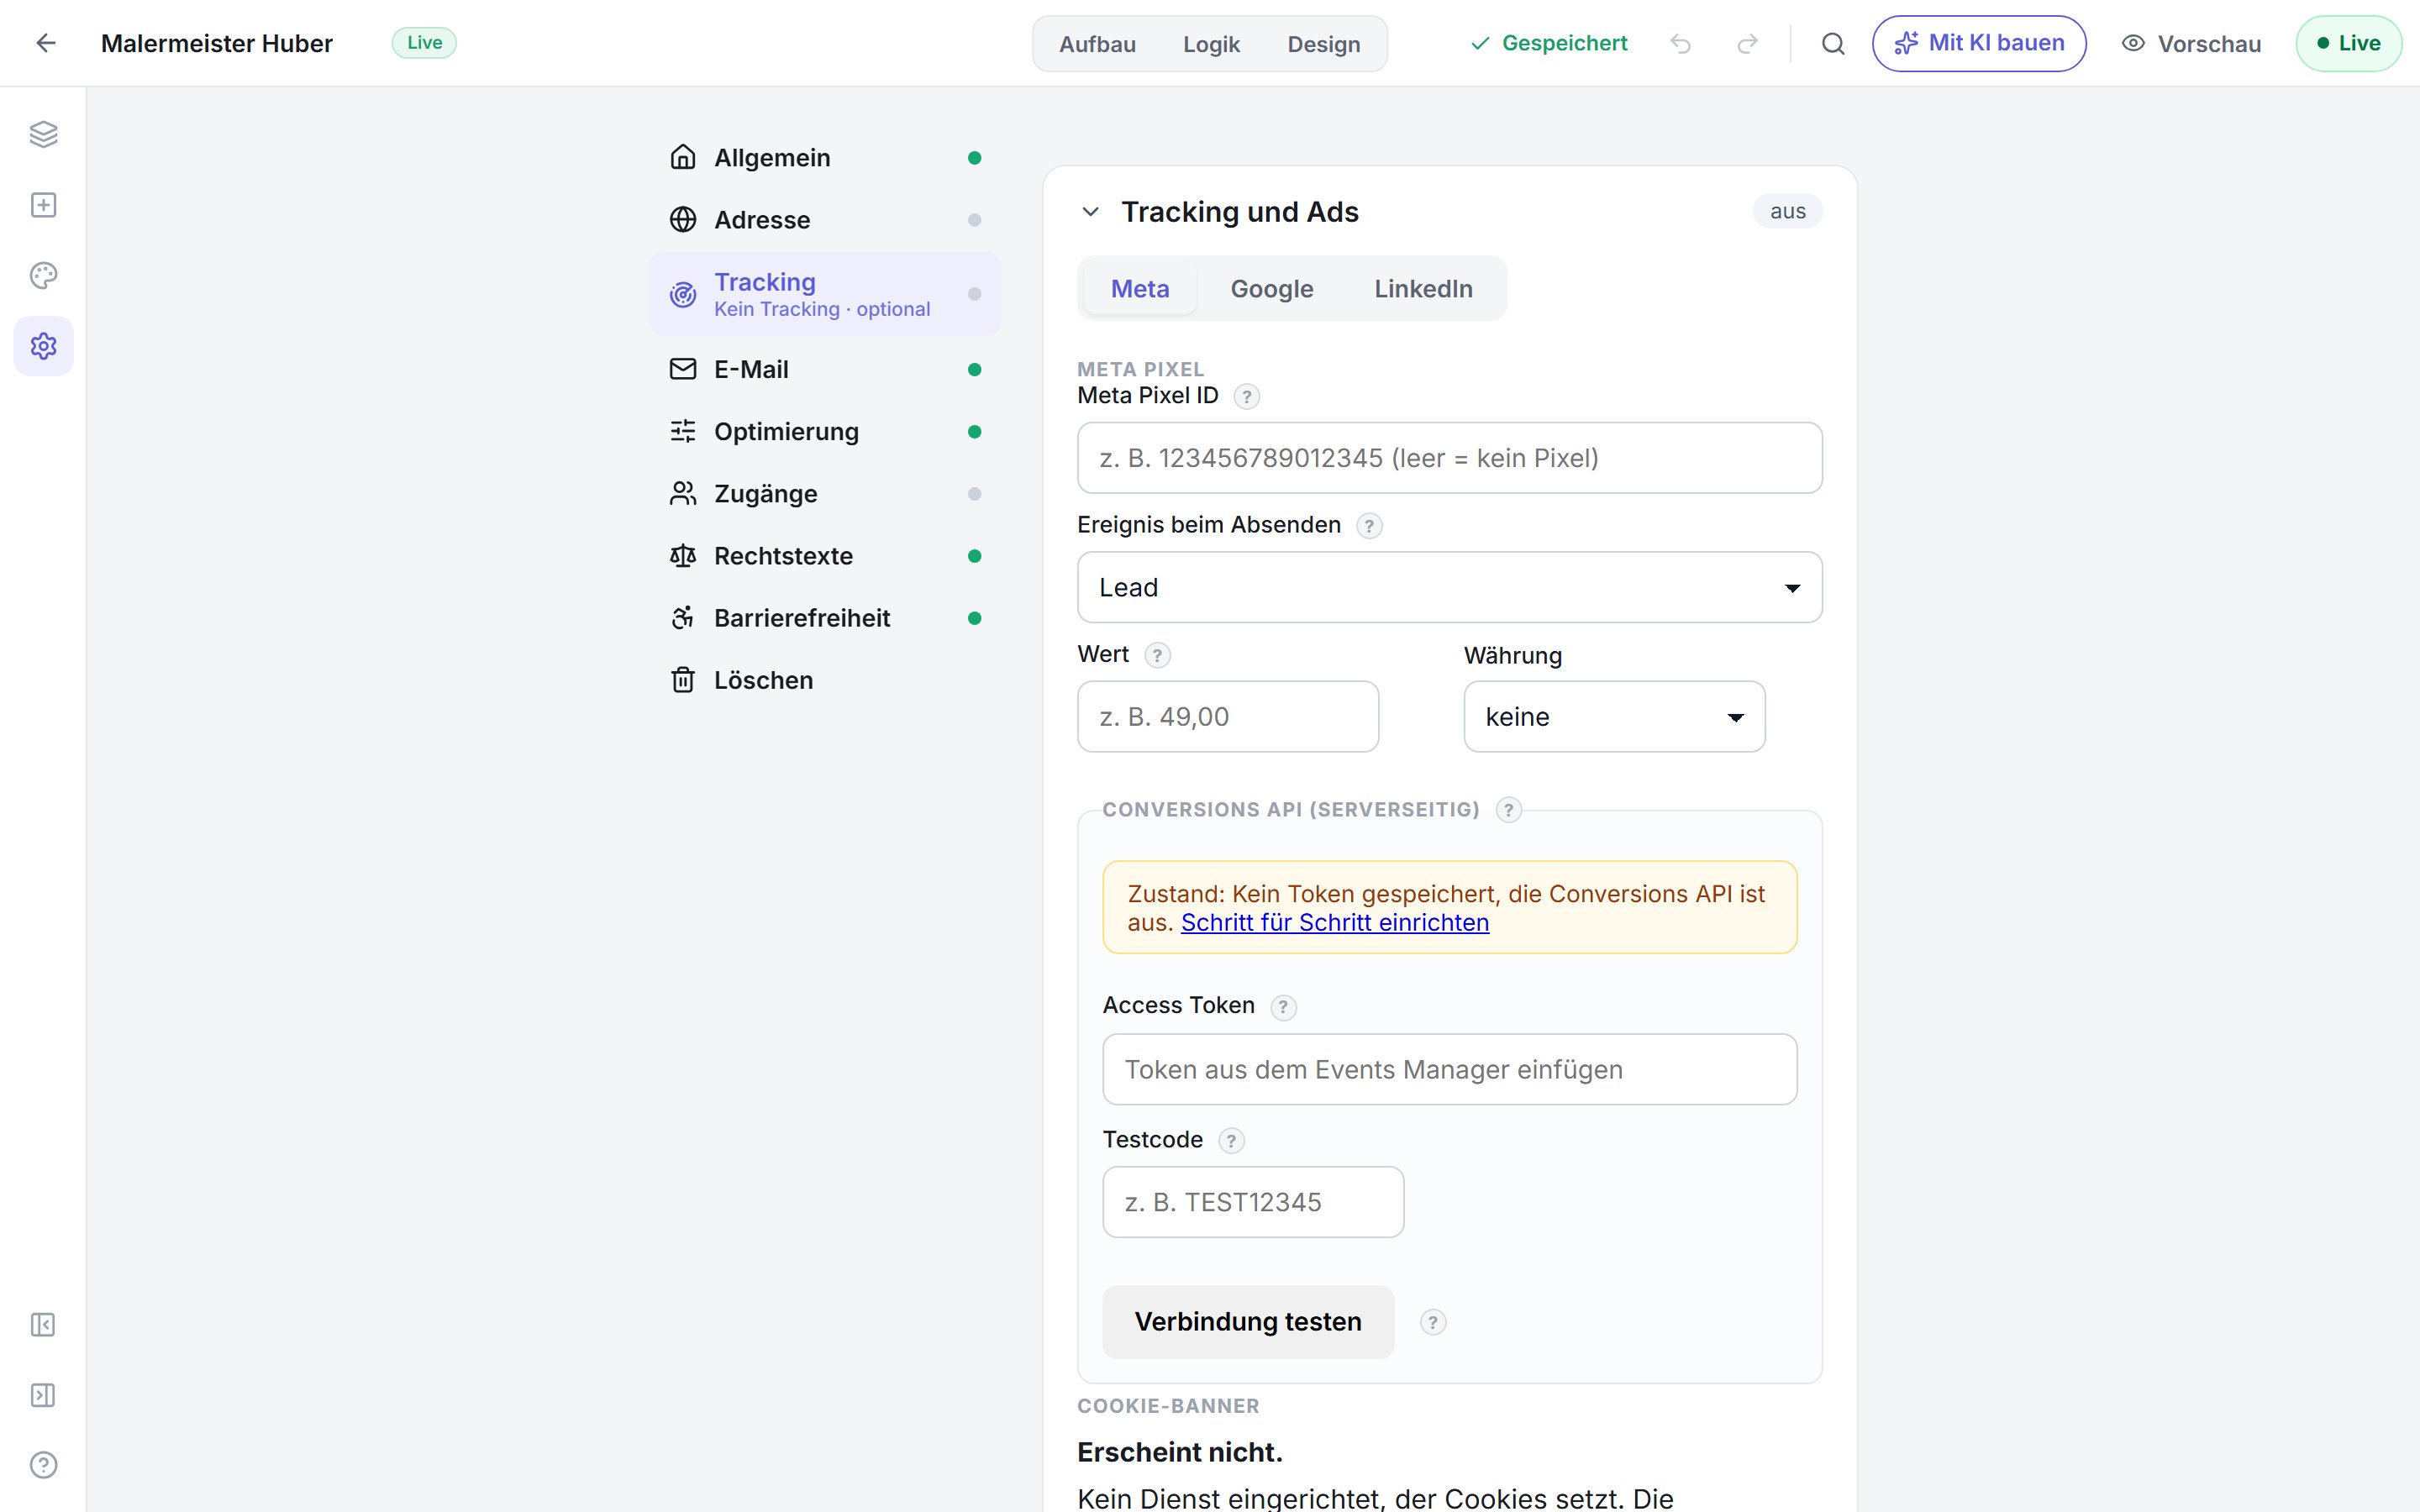Screen dimensions: 2420x1512
Task: Open the Allgemein settings section
Action: tap(825, 158)
